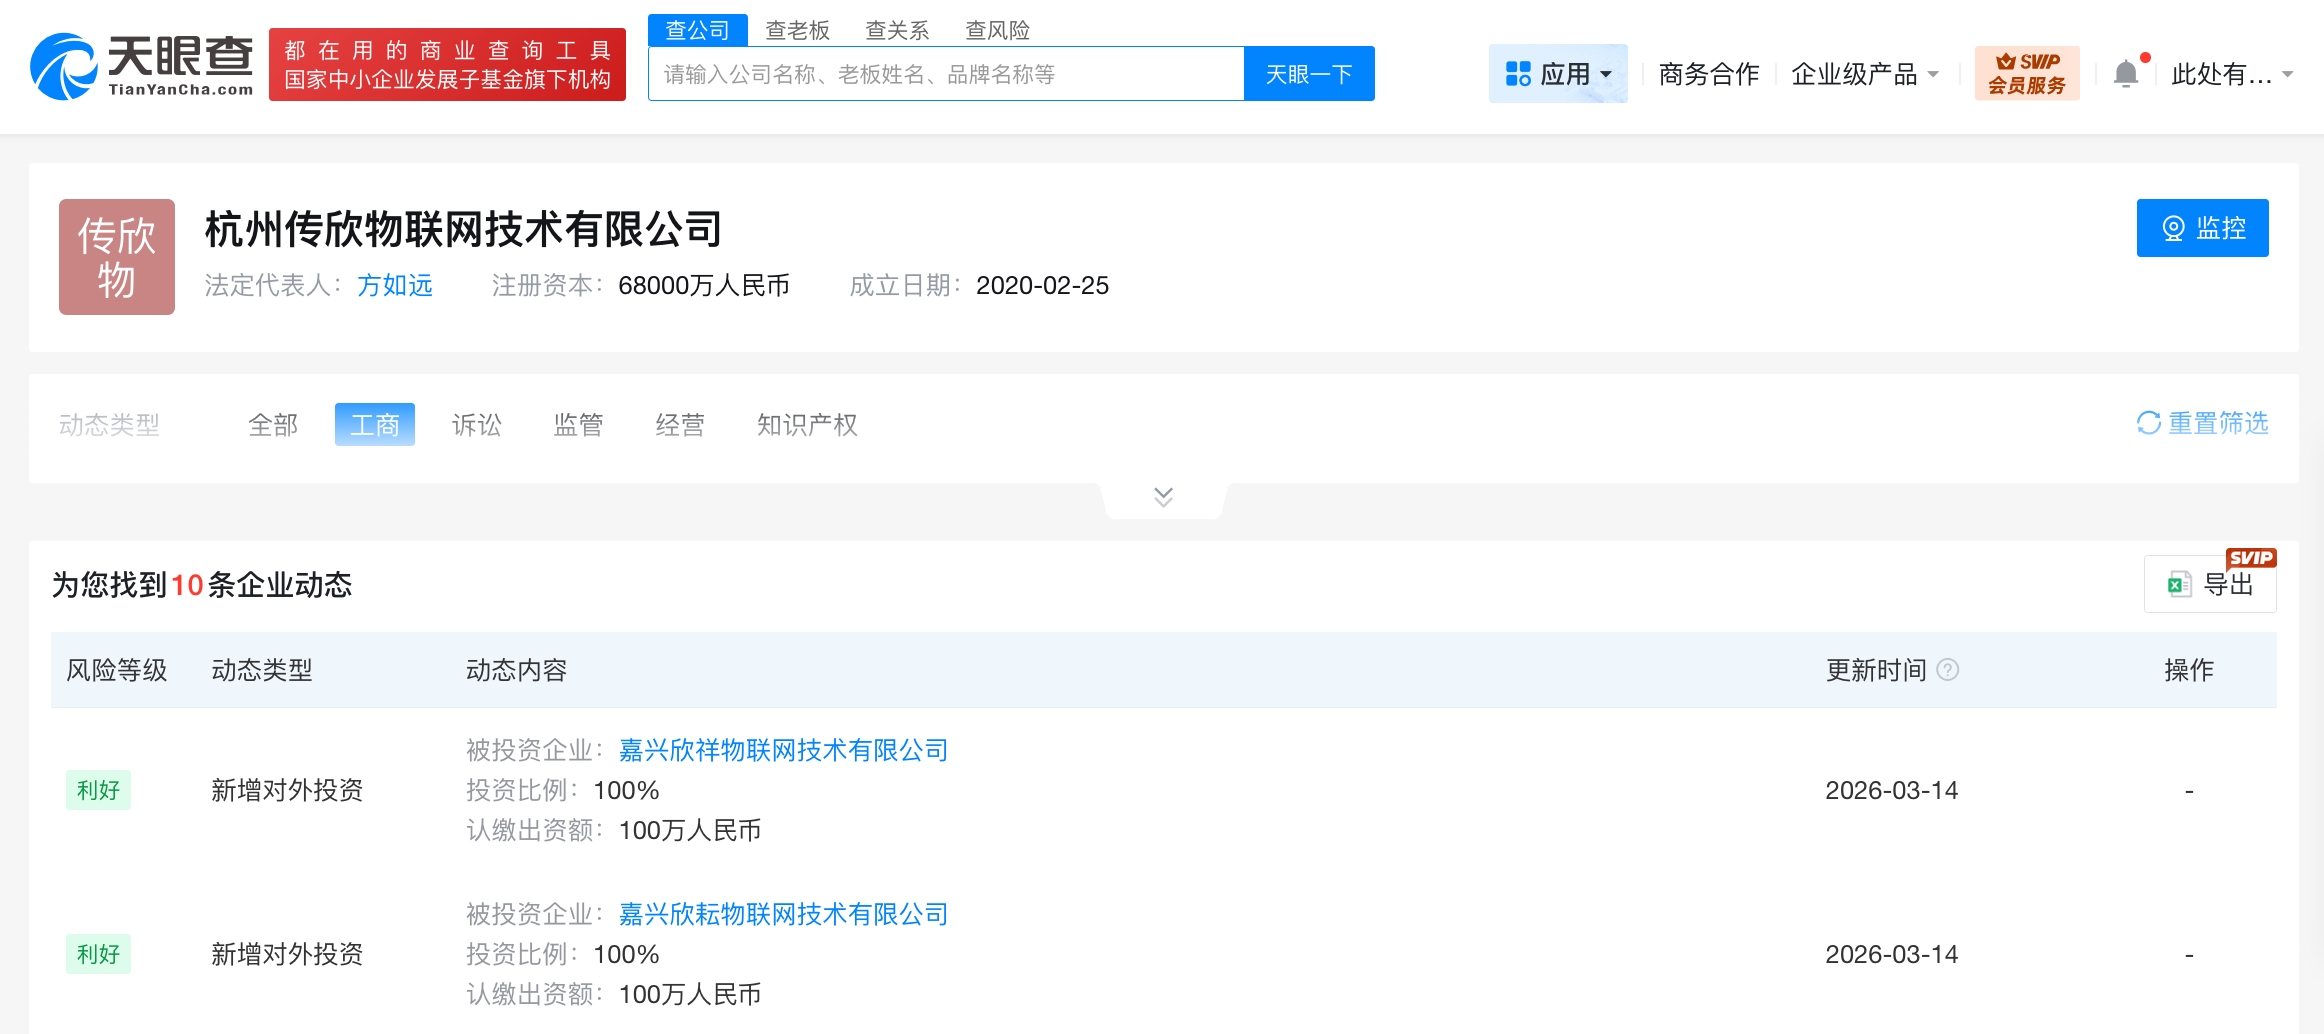The width and height of the screenshot is (2324, 1034).
Task: Switch to the 查老板 search tab
Action: point(797,30)
